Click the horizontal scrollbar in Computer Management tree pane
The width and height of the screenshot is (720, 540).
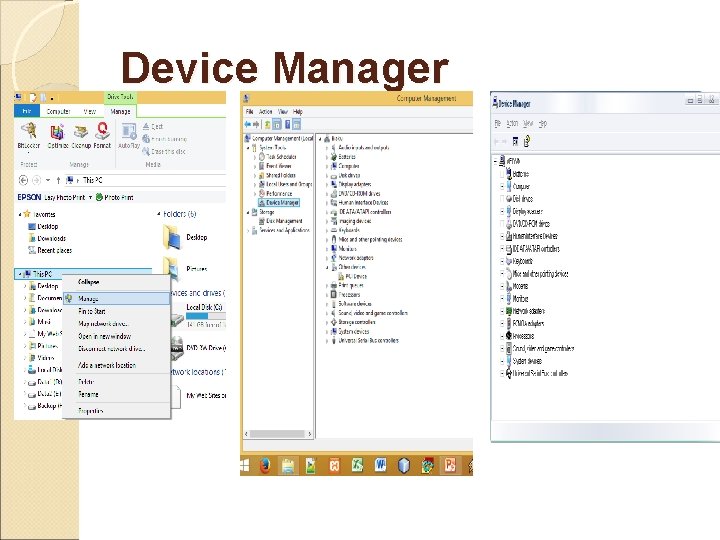coord(277,433)
